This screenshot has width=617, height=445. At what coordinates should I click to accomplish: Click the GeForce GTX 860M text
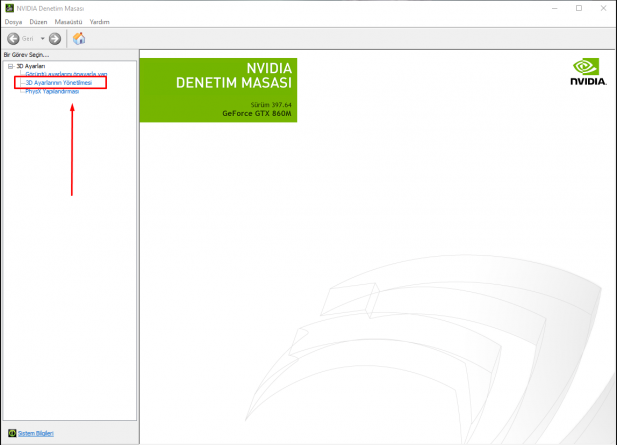pyautogui.click(x=257, y=113)
